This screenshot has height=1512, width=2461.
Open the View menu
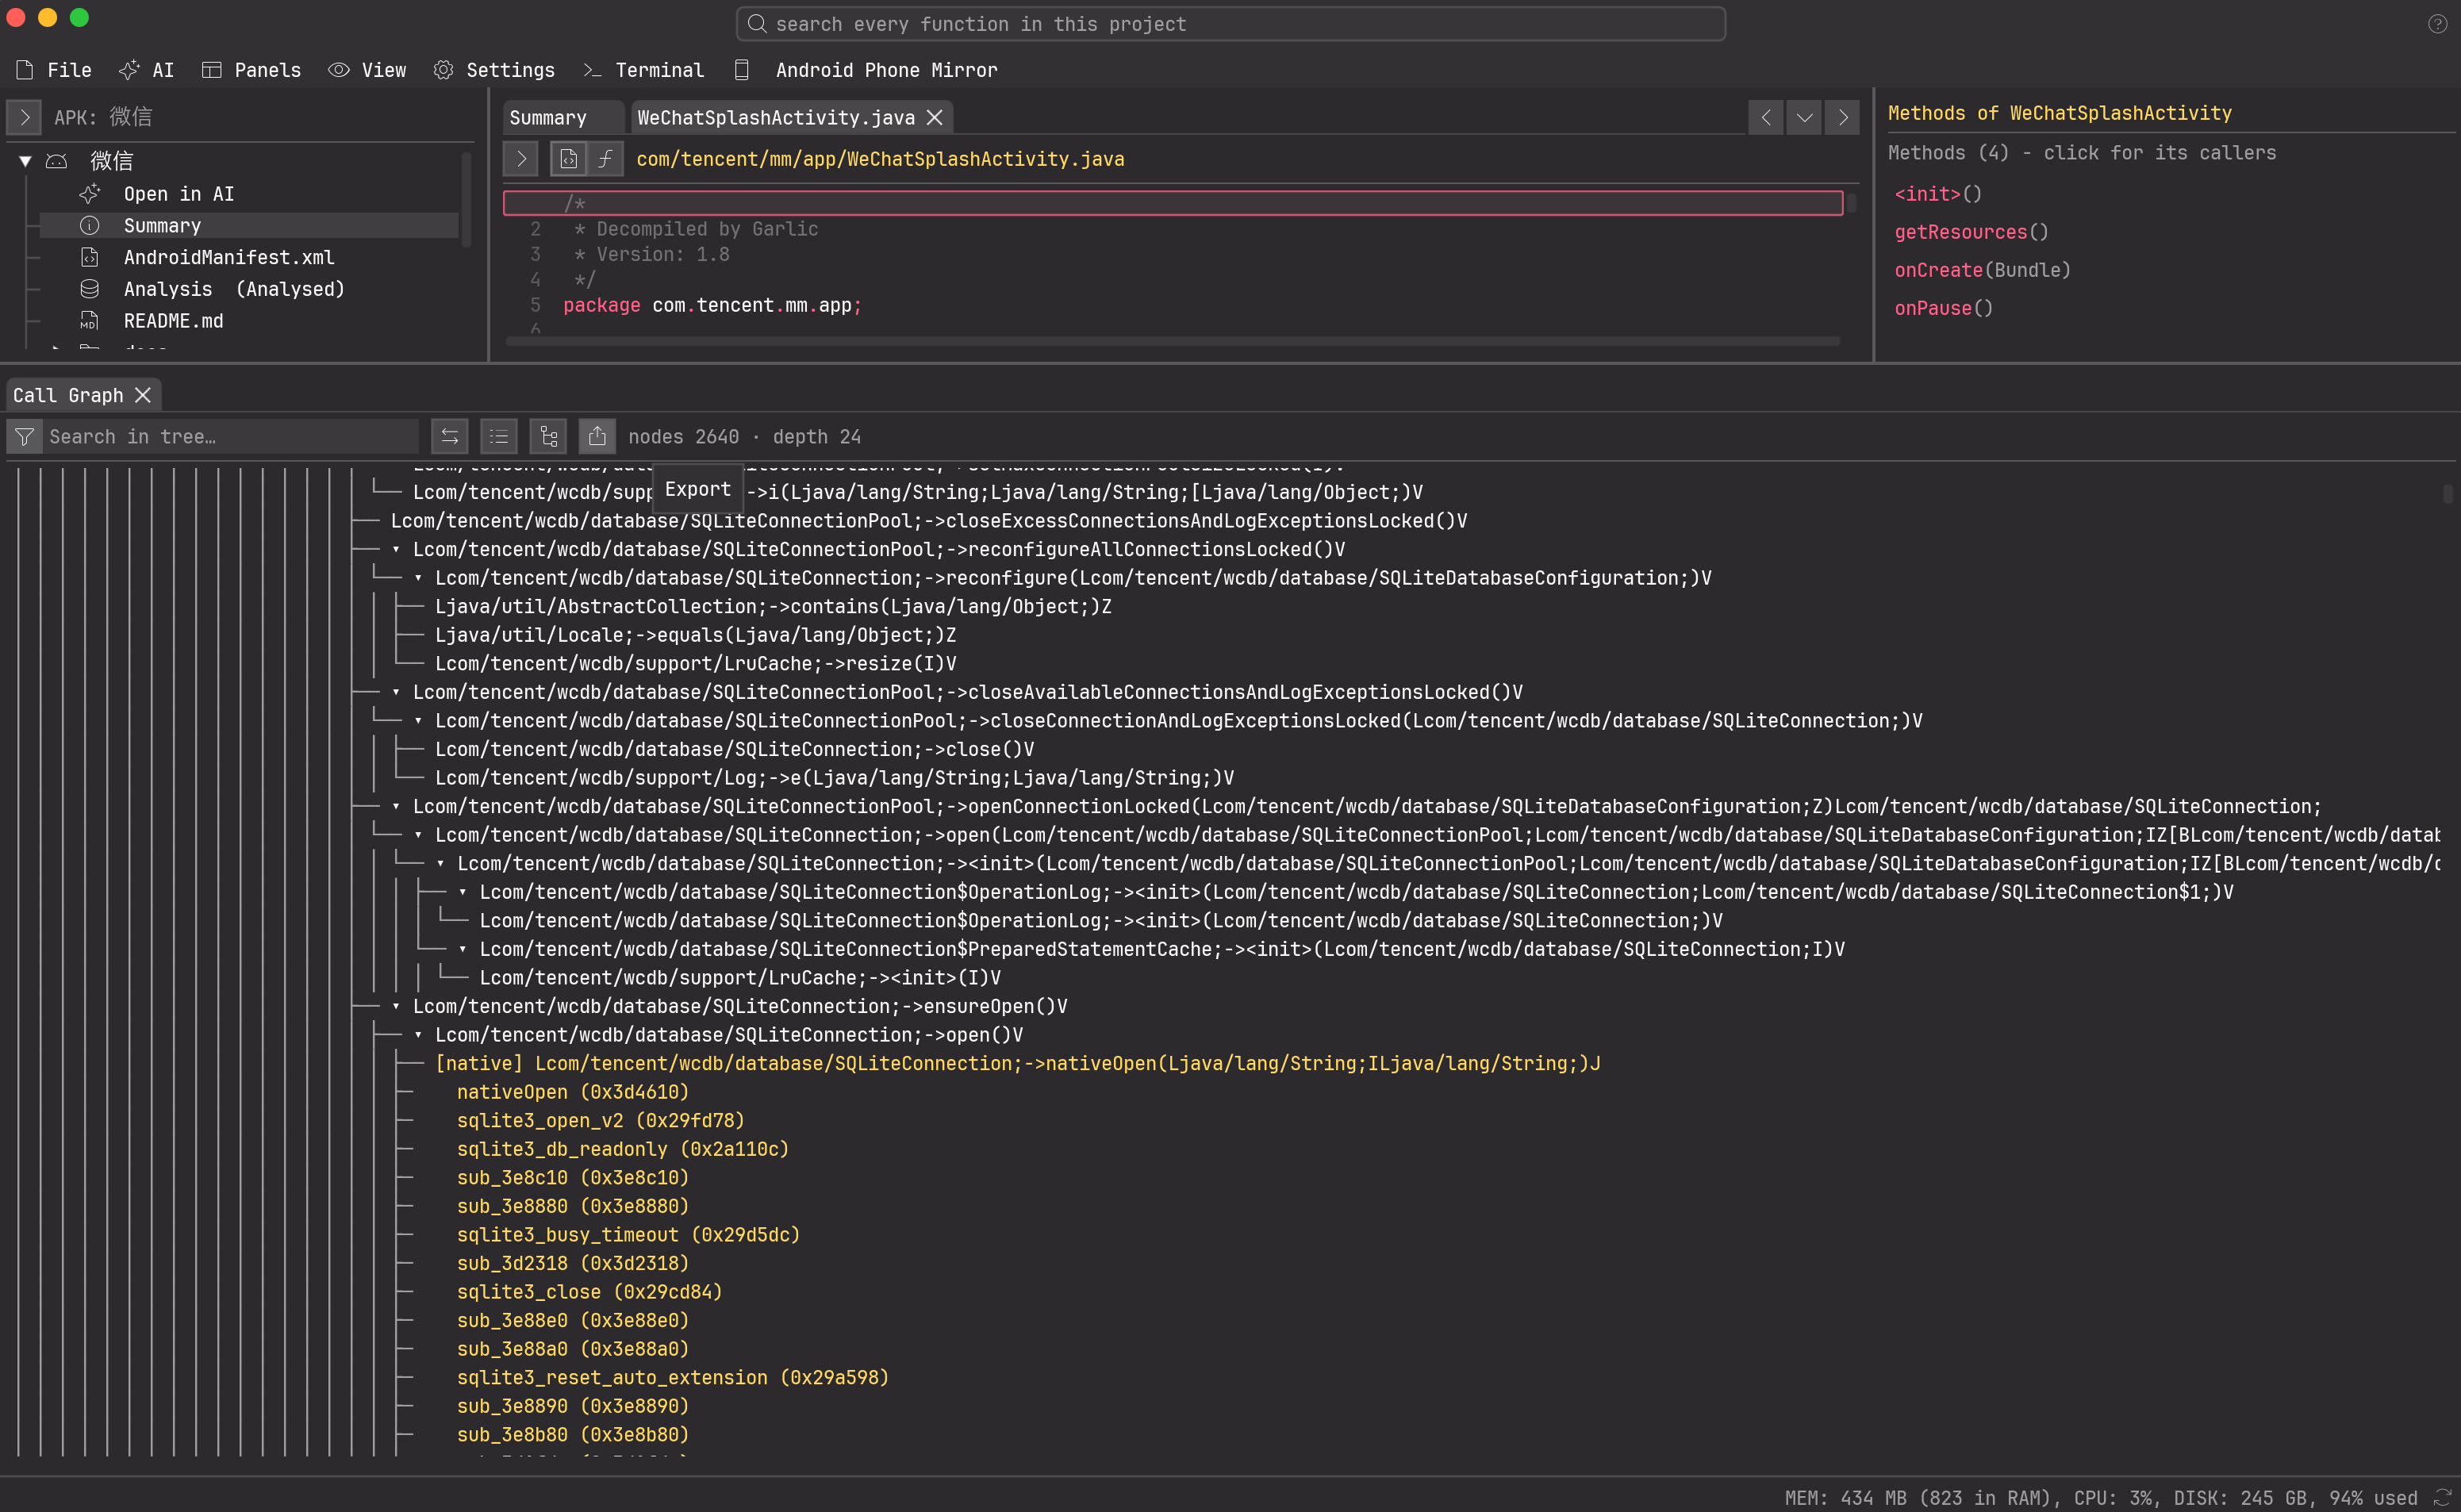click(368, 70)
